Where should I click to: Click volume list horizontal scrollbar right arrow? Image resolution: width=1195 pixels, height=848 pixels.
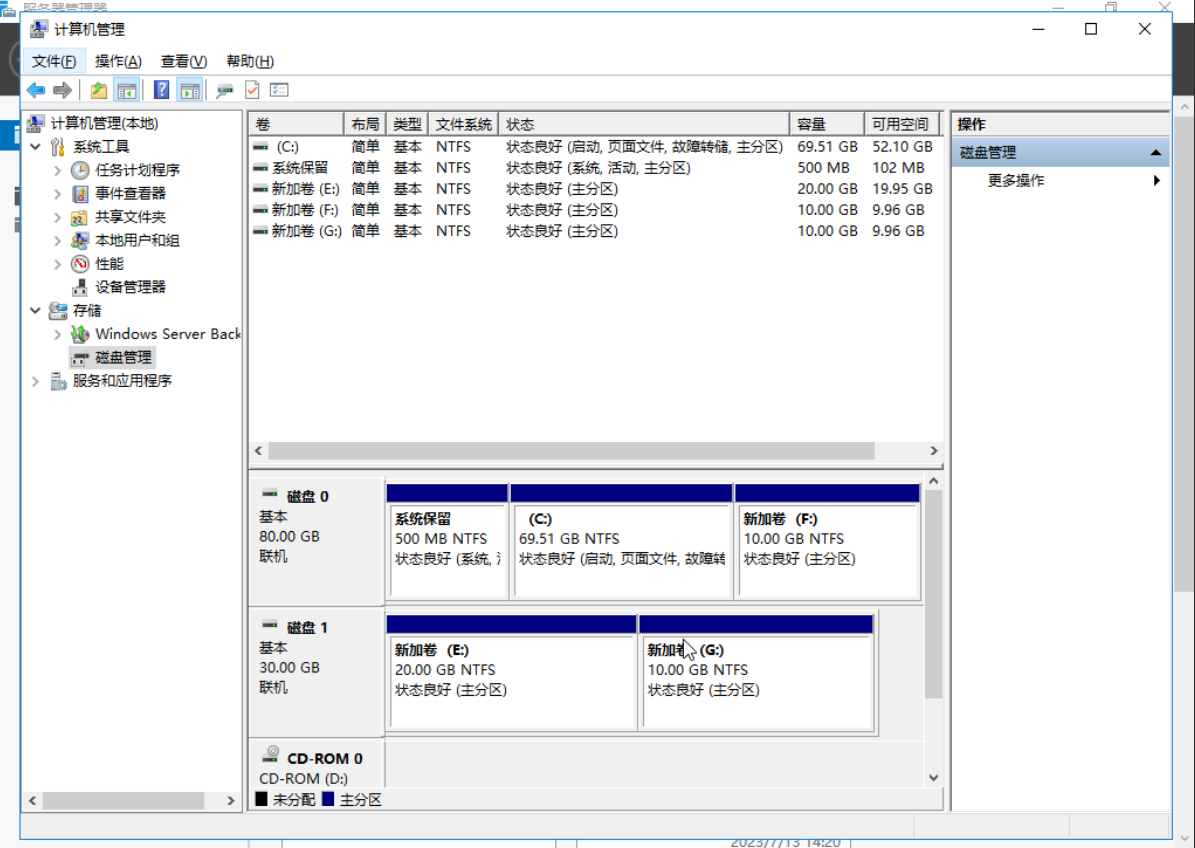[x=934, y=451]
